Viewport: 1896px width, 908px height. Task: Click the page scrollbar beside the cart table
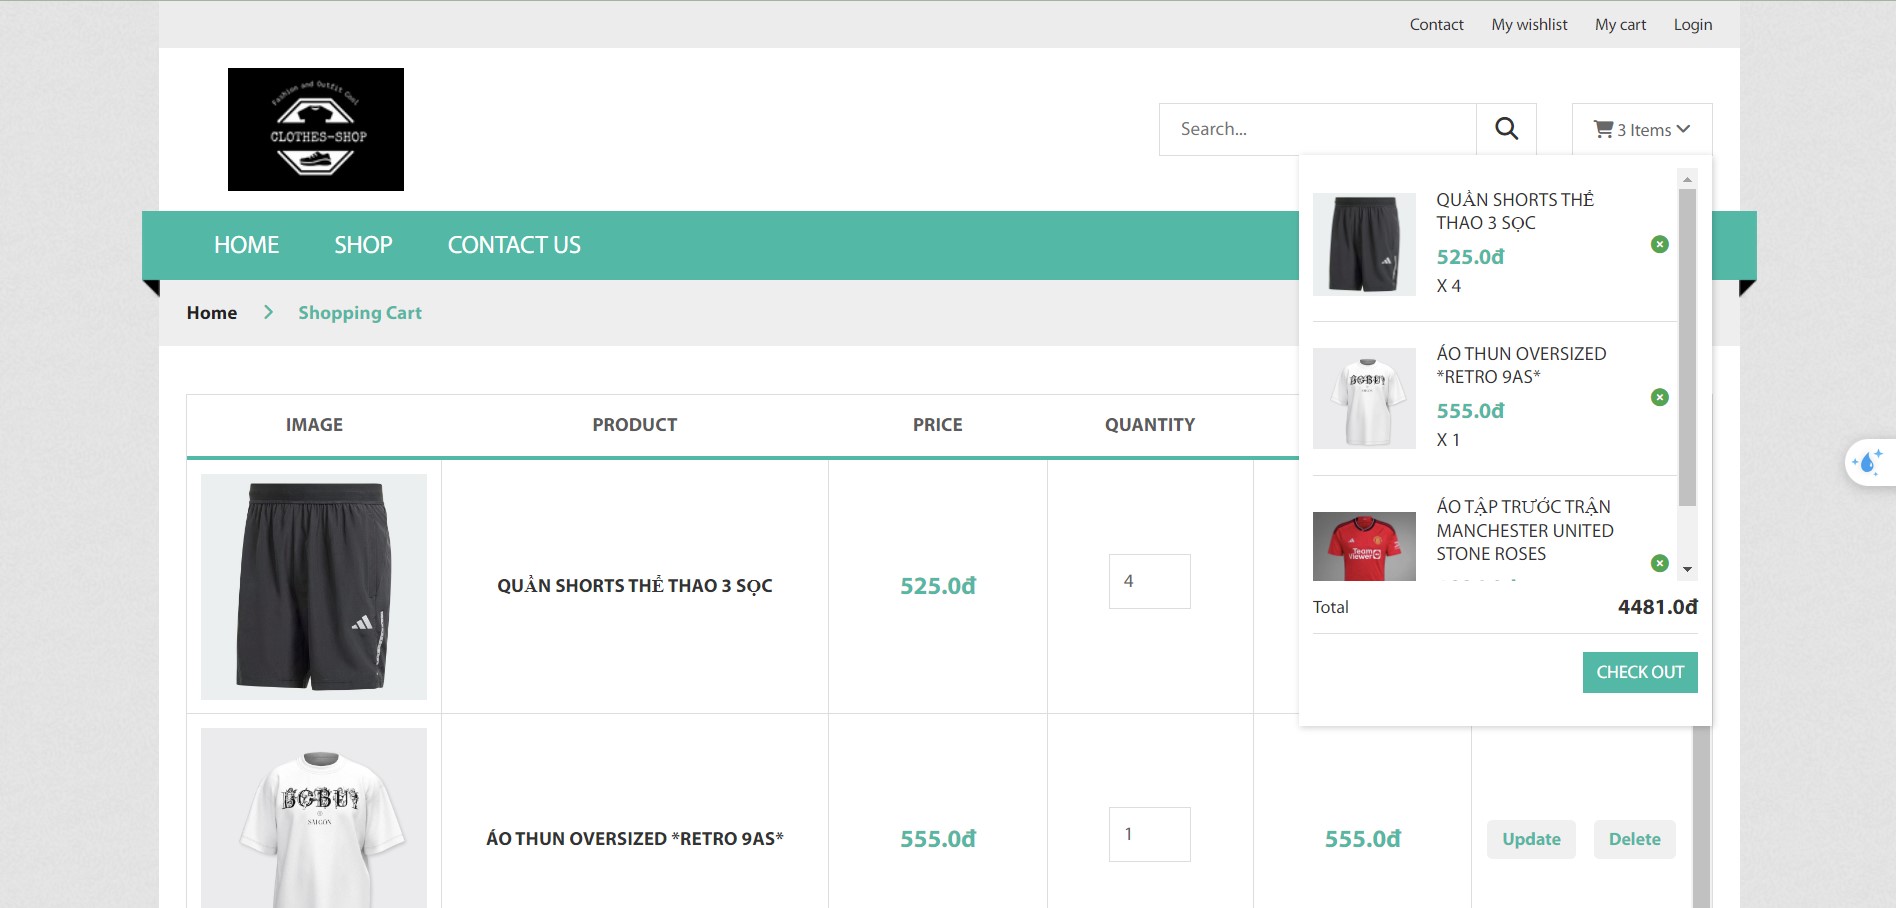pyautogui.click(x=1701, y=816)
